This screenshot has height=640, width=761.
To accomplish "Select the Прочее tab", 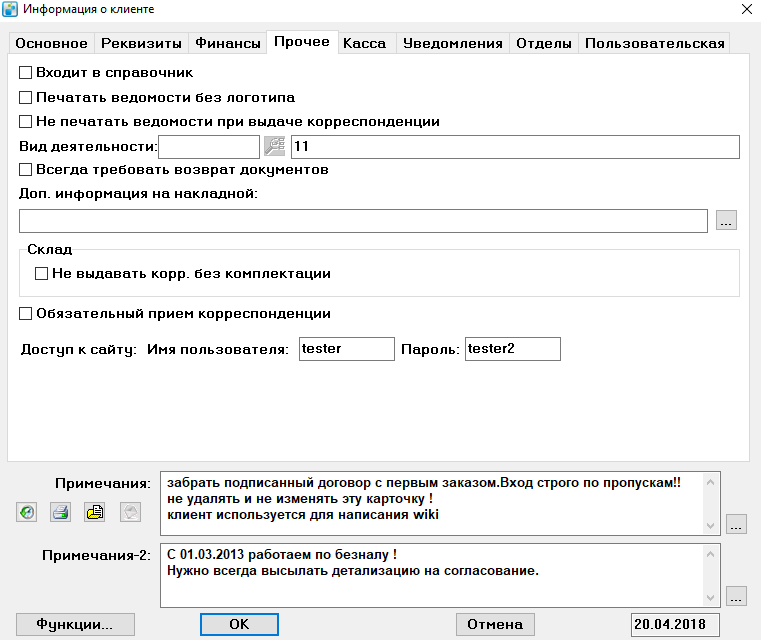I will tap(302, 42).
